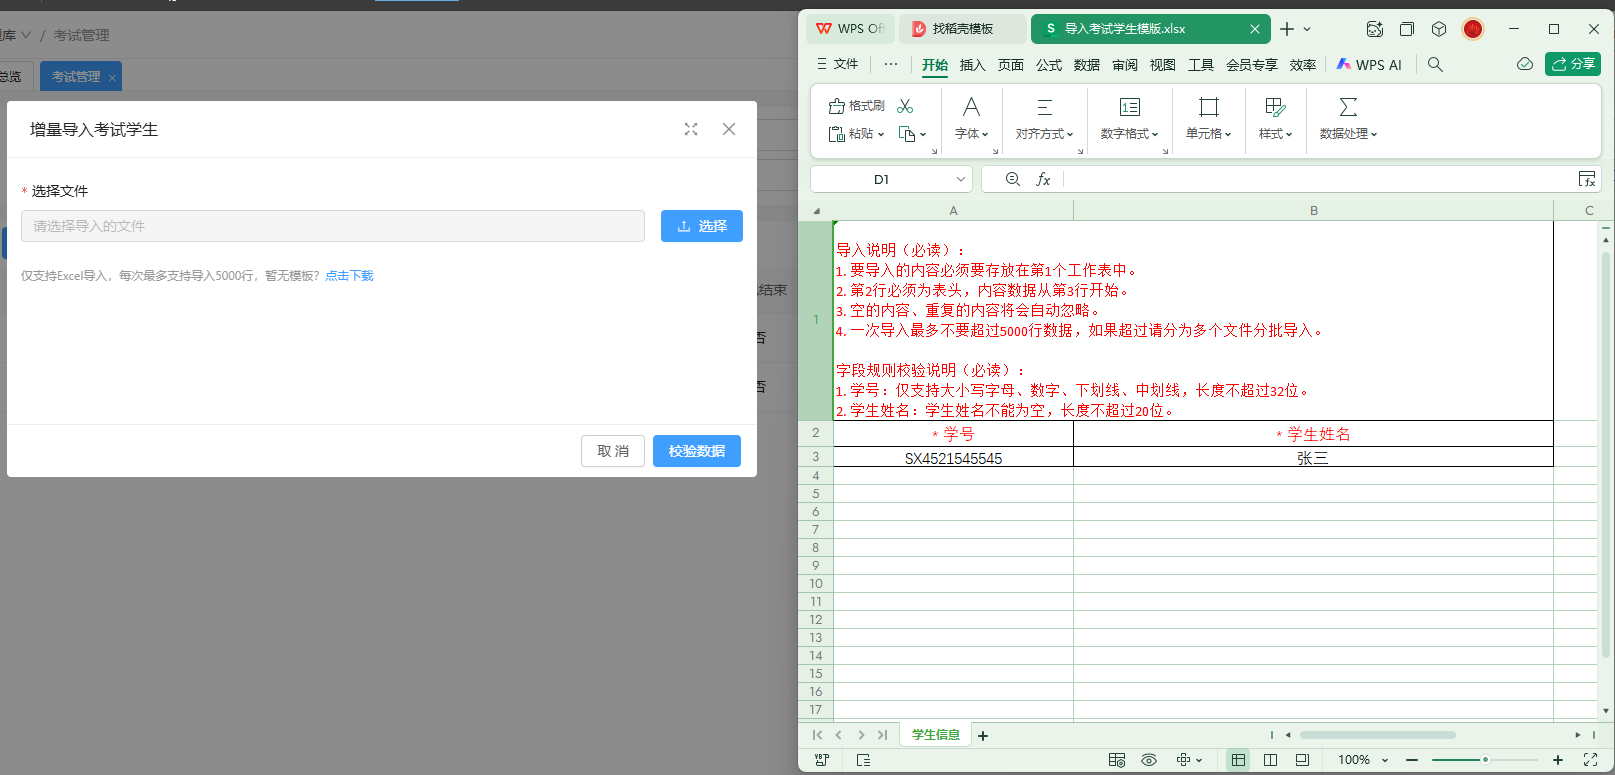
Task: Toggle eye protection mode icon
Action: tap(1149, 760)
